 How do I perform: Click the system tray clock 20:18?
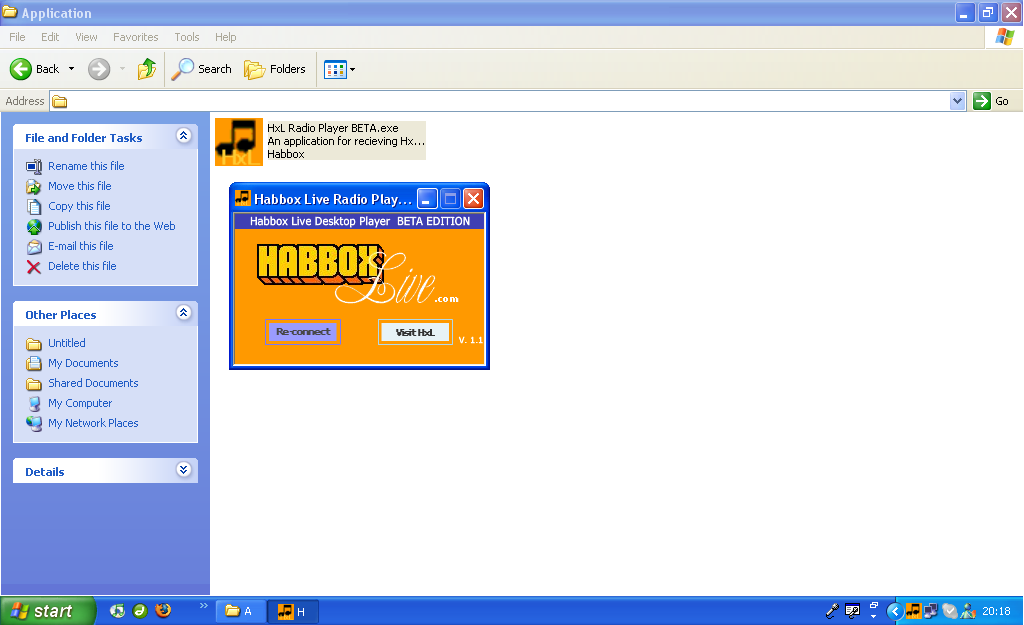996,611
